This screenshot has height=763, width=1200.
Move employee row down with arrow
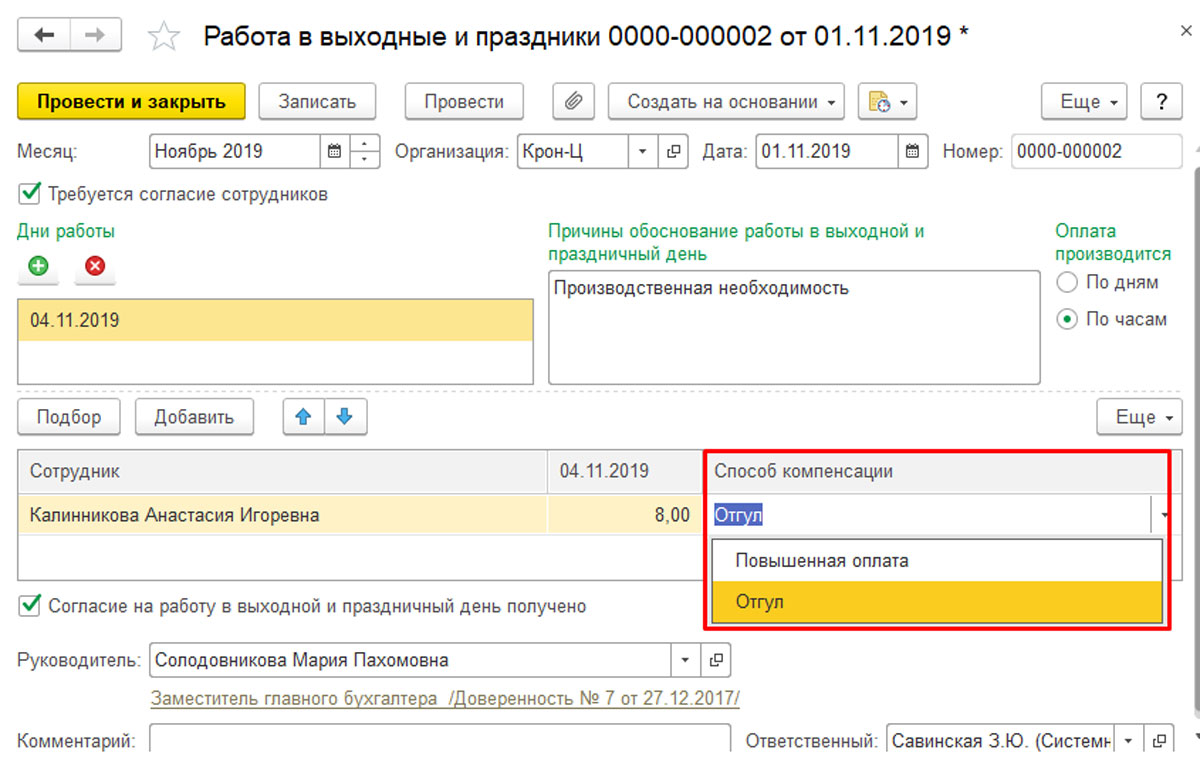point(345,417)
